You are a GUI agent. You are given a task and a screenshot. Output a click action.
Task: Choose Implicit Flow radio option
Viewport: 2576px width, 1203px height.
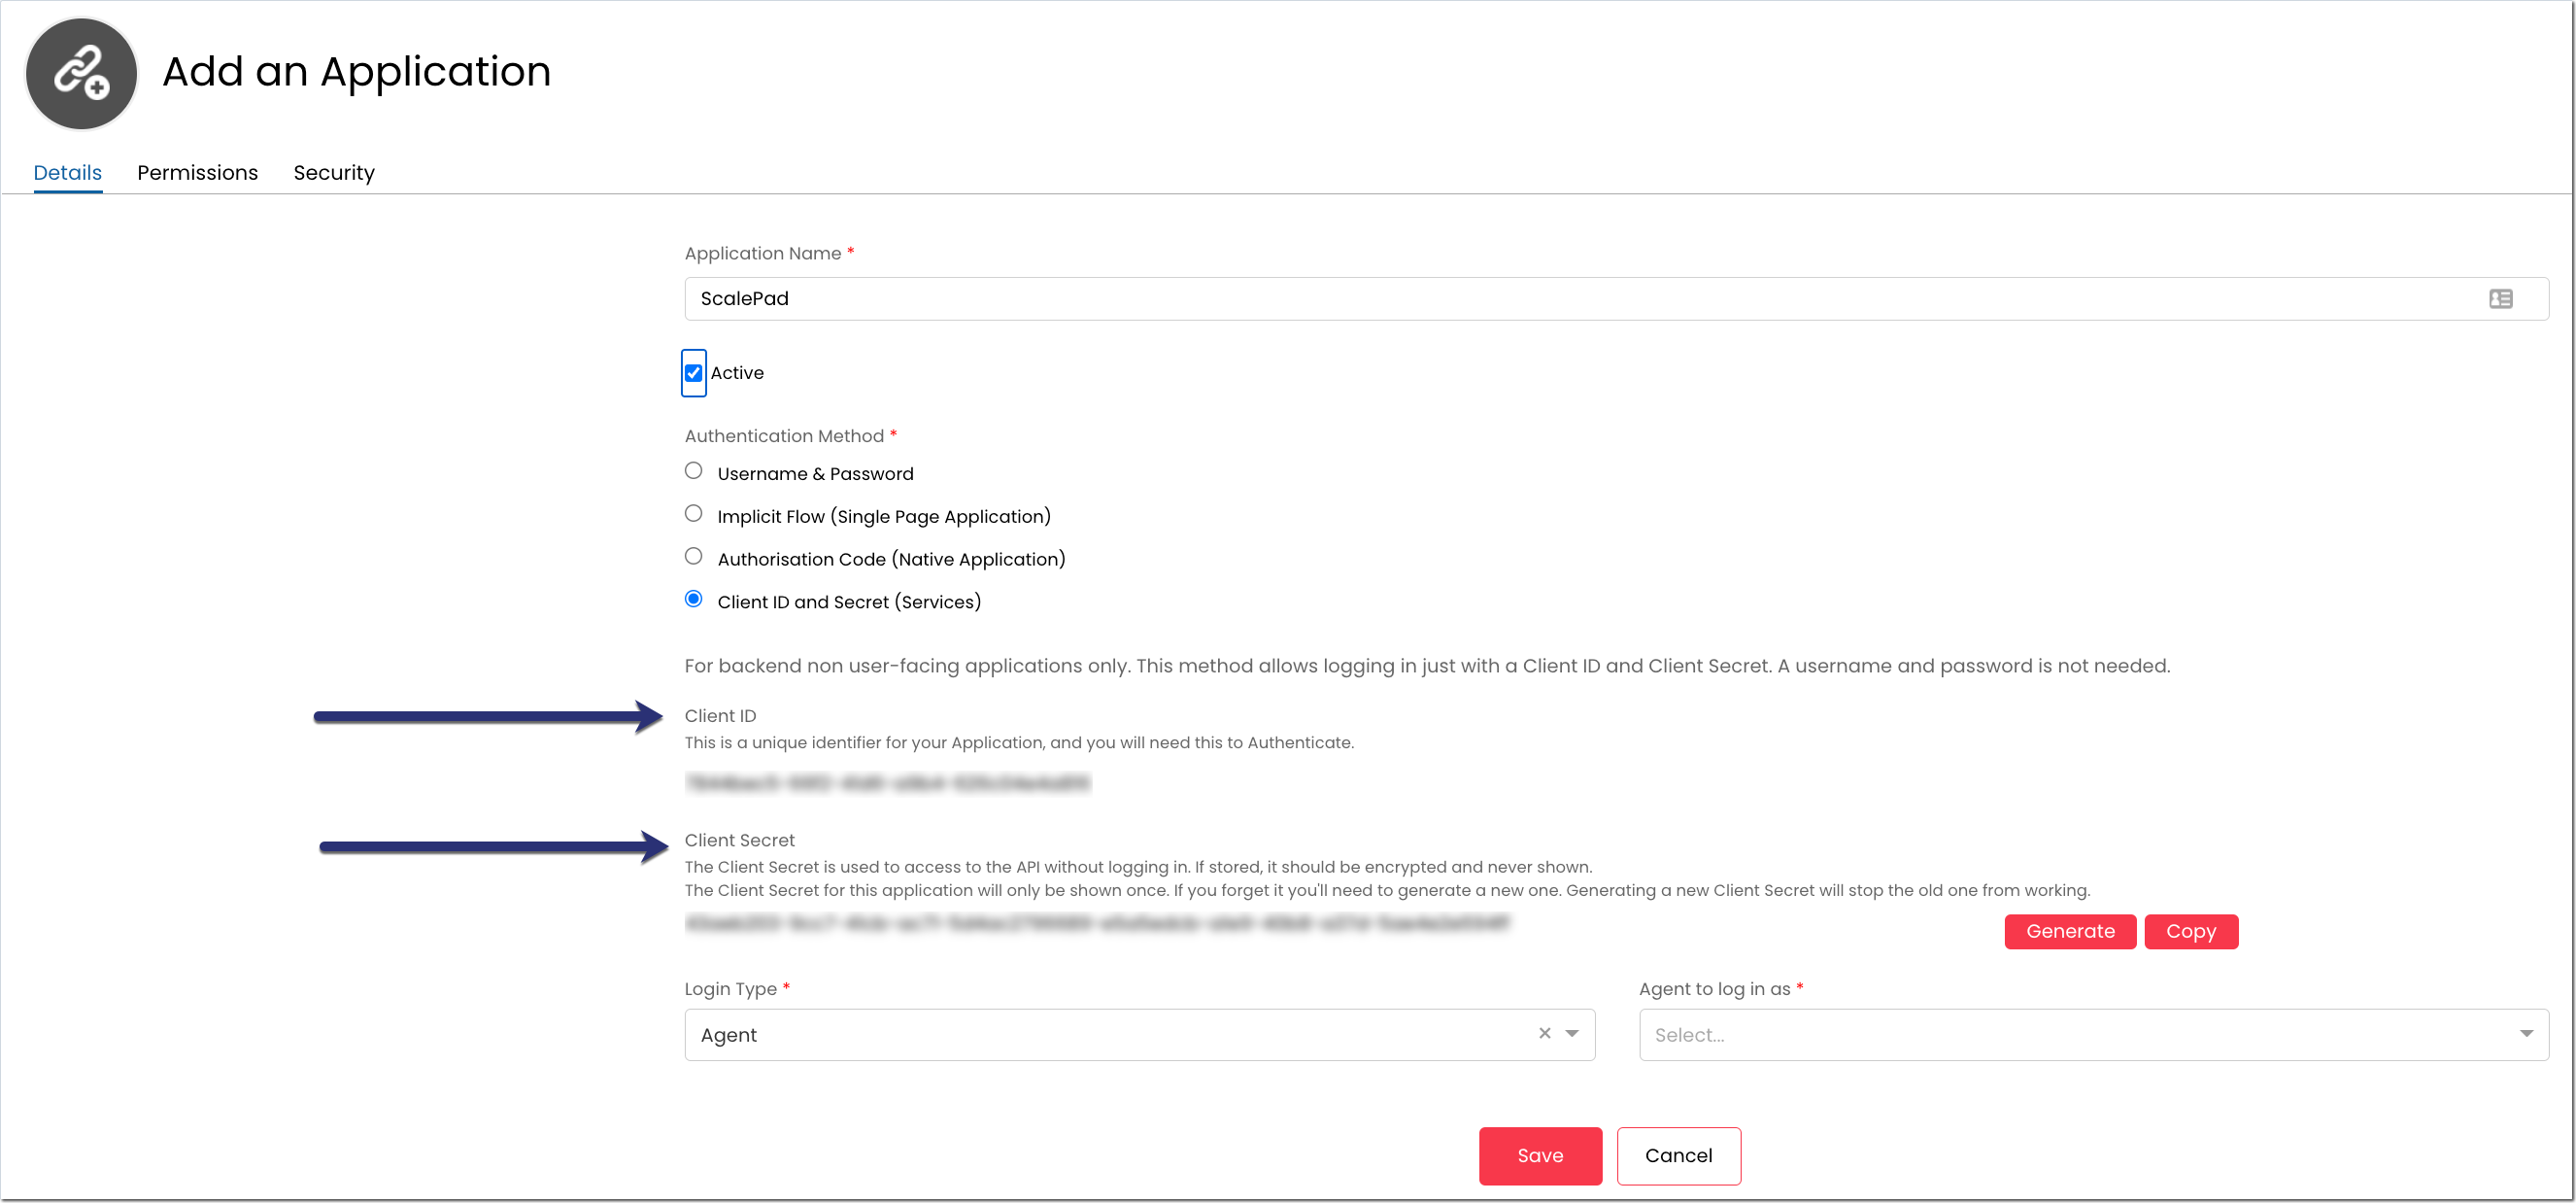tap(693, 514)
